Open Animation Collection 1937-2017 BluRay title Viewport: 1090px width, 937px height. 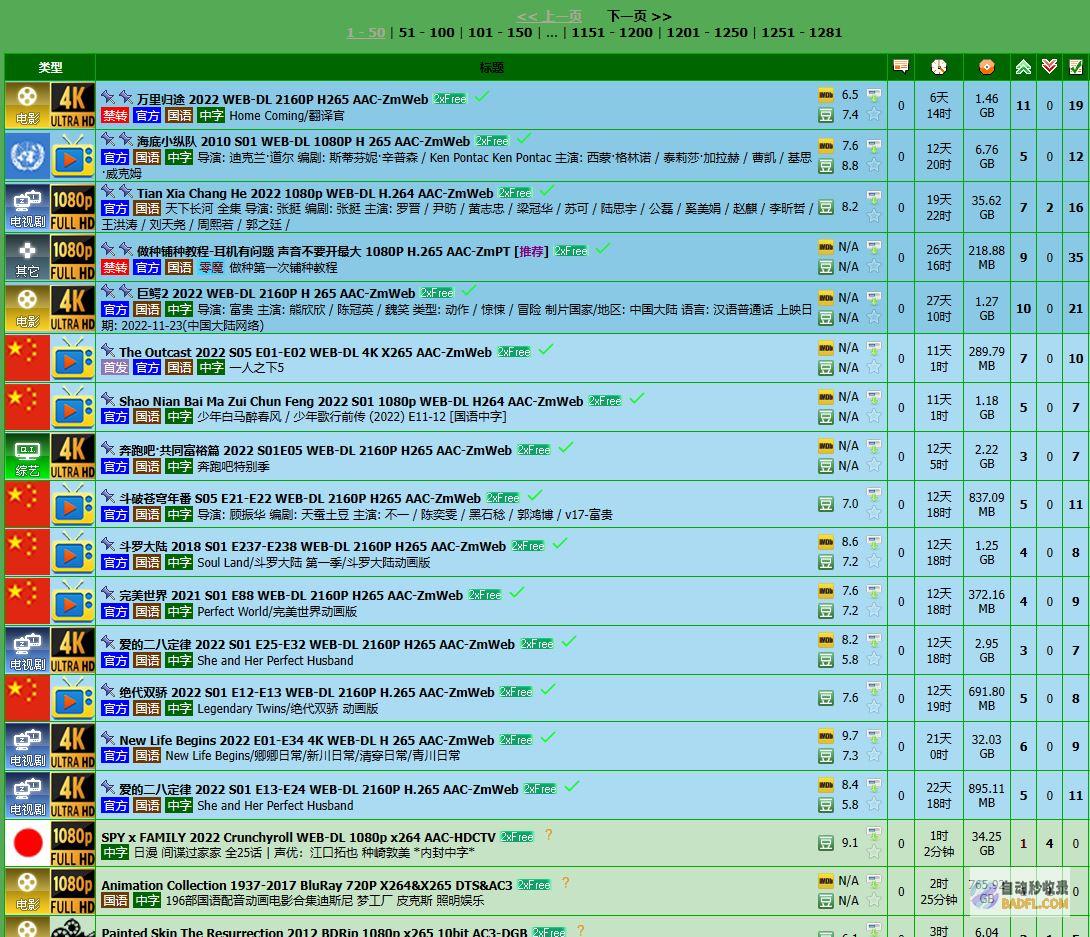pos(307,885)
